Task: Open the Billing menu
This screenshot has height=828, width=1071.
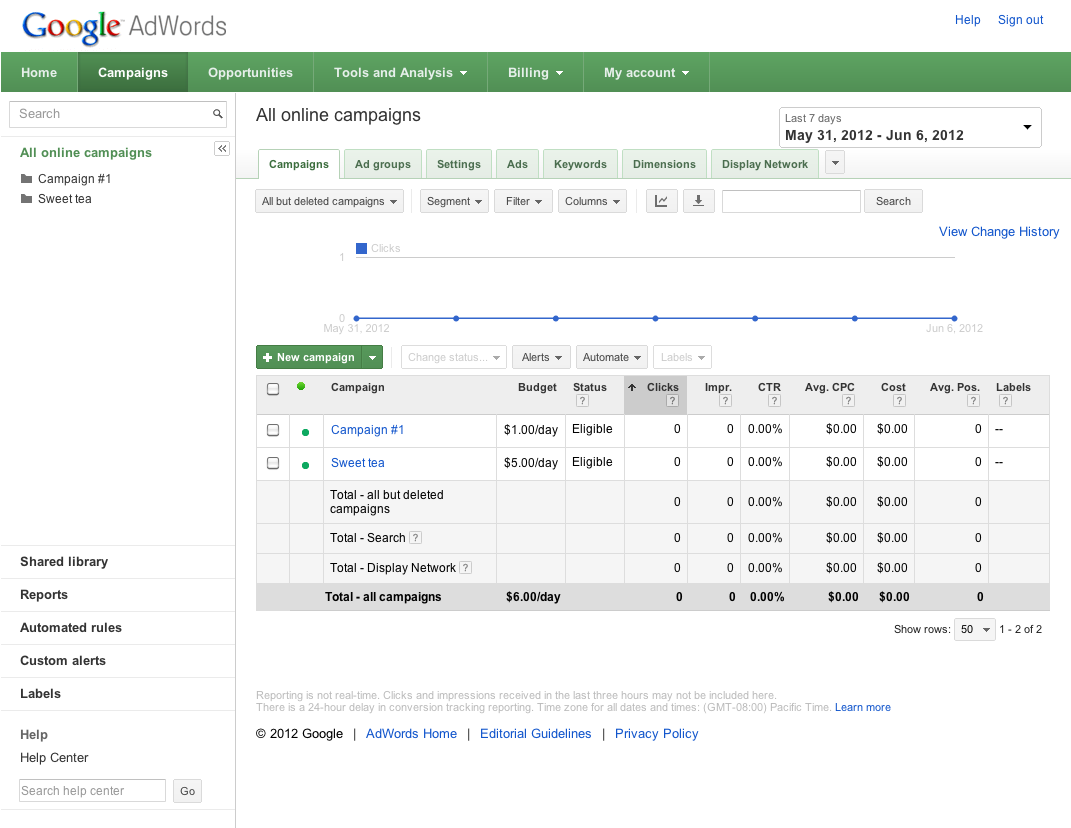Action: (x=535, y=72)
